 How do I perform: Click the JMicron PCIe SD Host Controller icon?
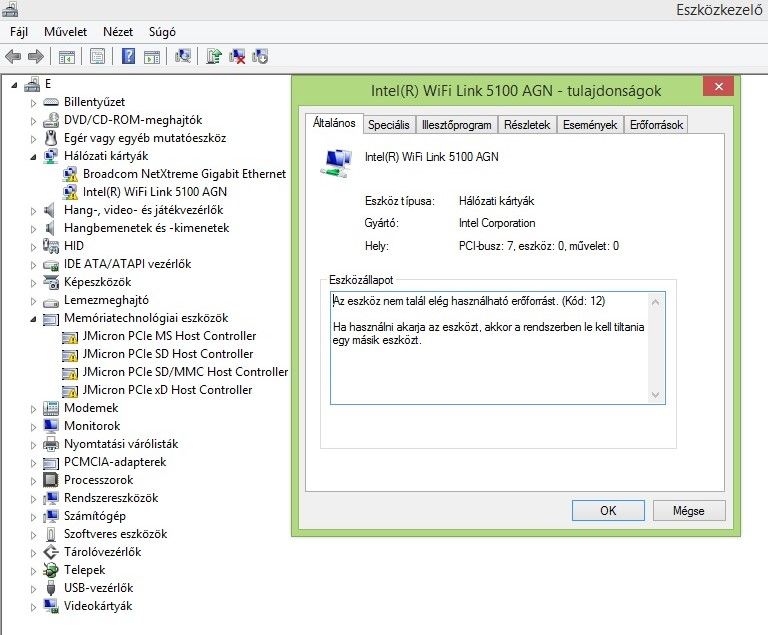[70, 355]
